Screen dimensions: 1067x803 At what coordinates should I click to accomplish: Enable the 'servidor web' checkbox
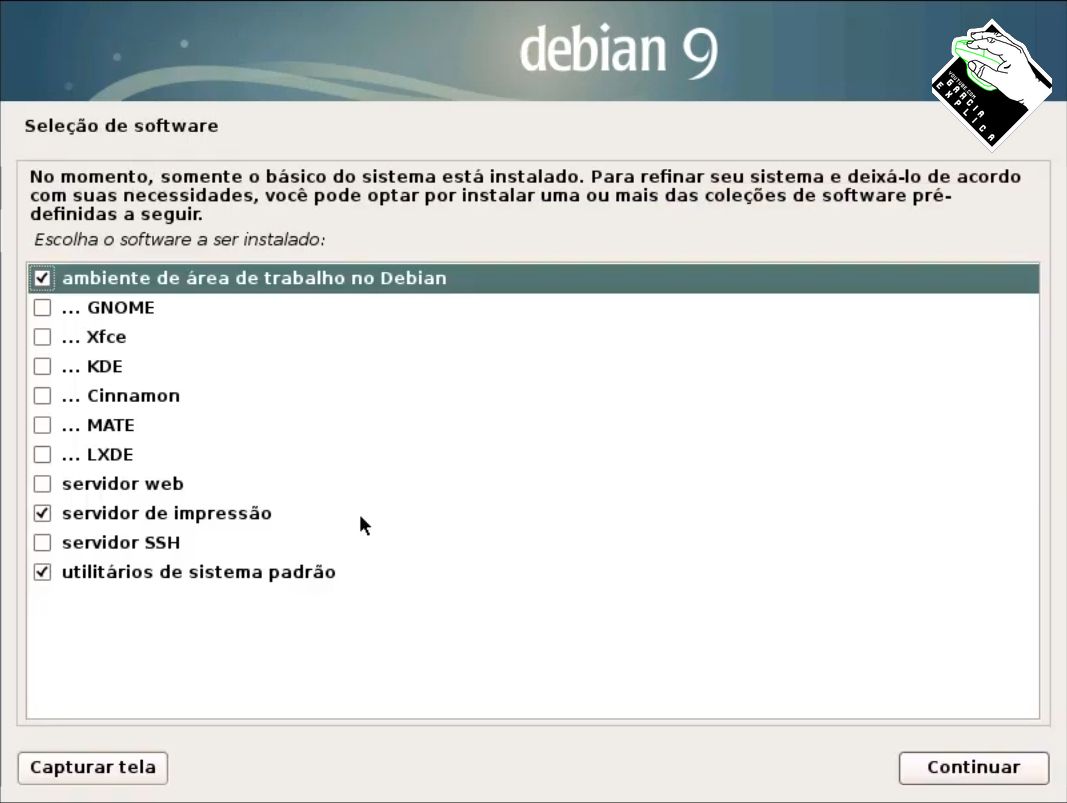[x=42, y=484]
